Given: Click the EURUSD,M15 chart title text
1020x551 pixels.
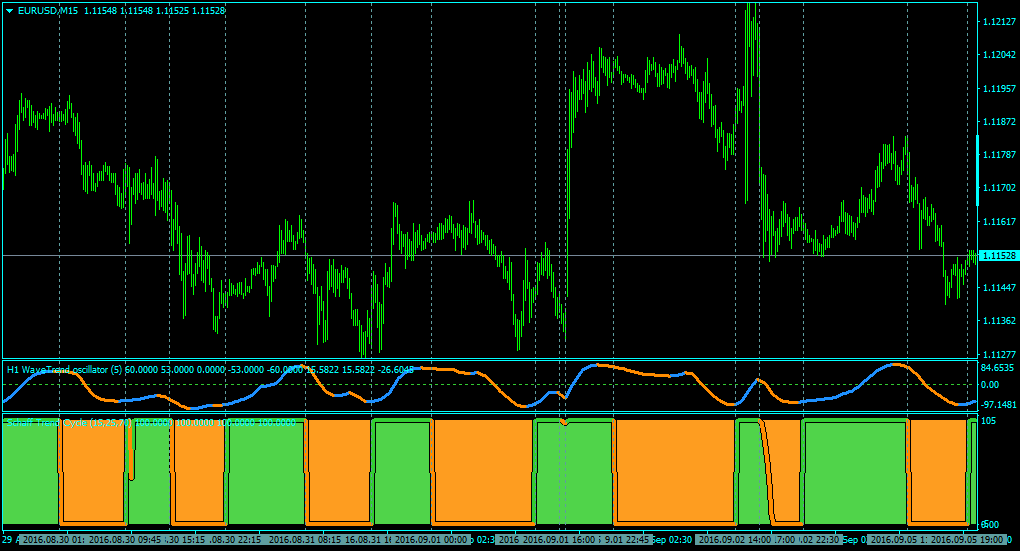Looking at the screenshot, I should pos(49,11).
